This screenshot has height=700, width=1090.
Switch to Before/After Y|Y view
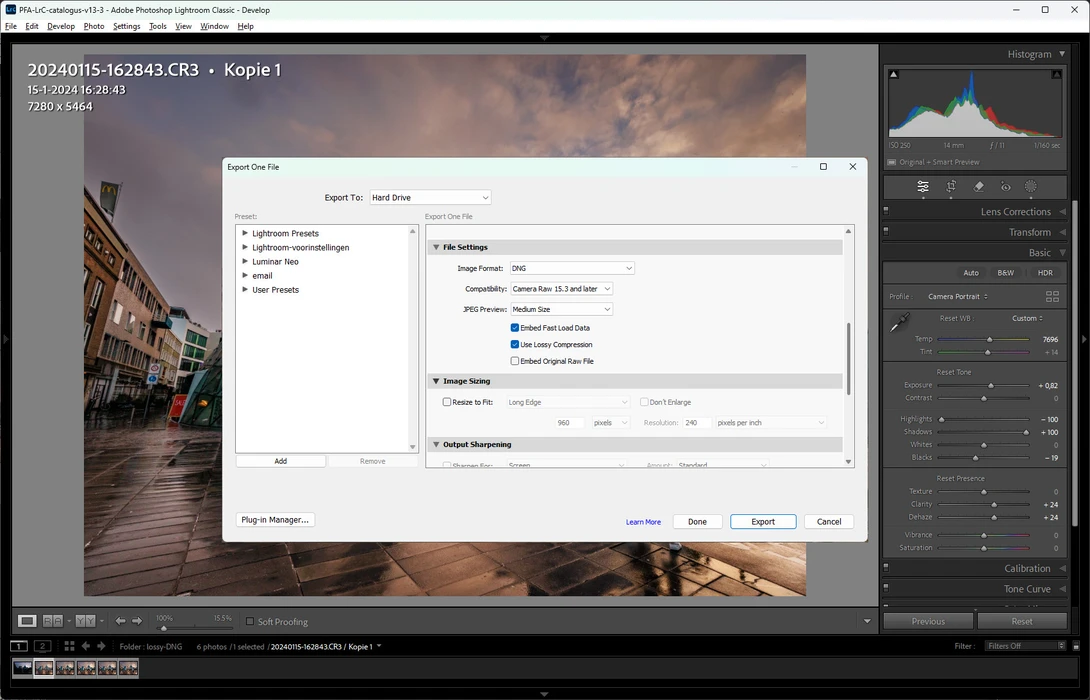(x=86, y=621)
